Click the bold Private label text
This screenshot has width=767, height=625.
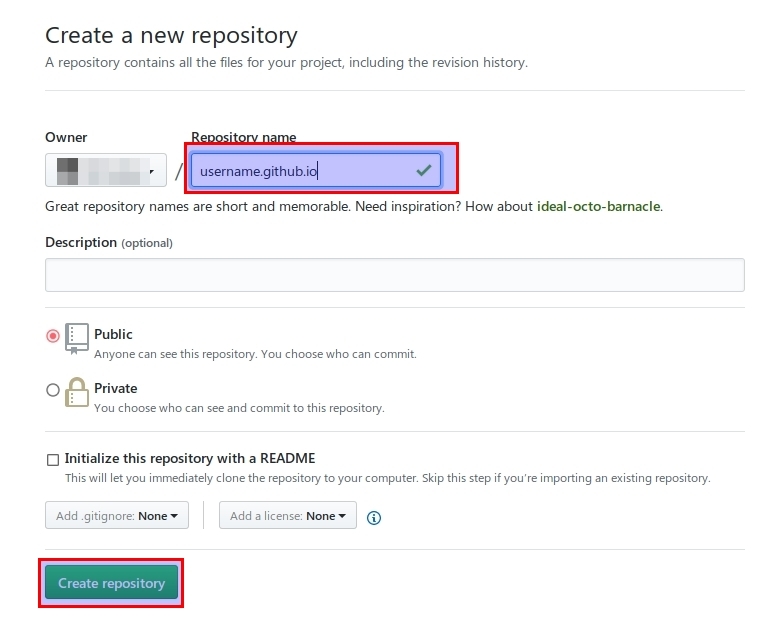tap(115, 388)
